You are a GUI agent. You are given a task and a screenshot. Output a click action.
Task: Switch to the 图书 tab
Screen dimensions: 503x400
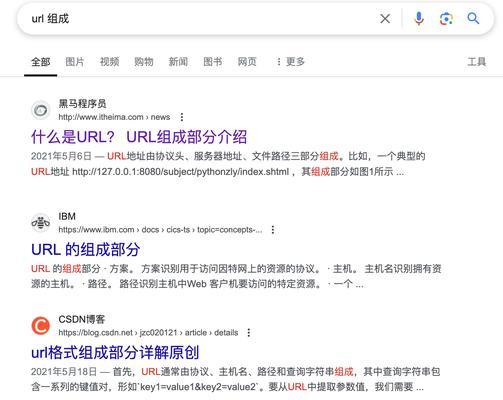click(x=213, y=62)
